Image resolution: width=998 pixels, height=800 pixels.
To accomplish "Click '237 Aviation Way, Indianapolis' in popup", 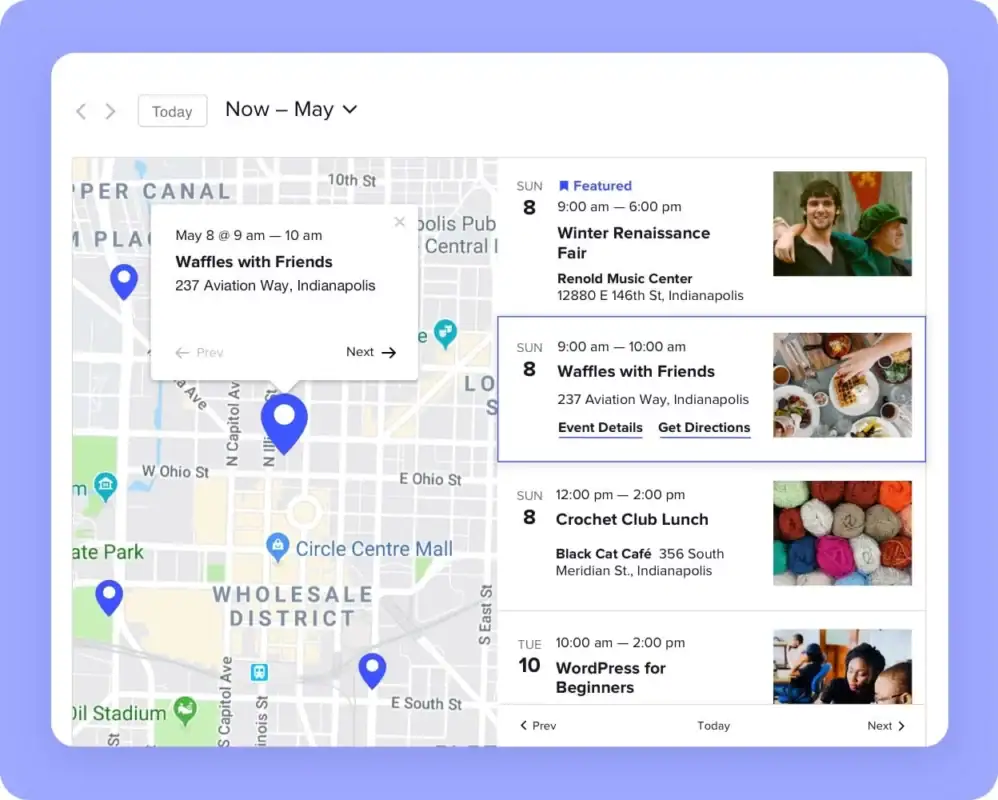I will pyautogui.click(x=275, y=286).
